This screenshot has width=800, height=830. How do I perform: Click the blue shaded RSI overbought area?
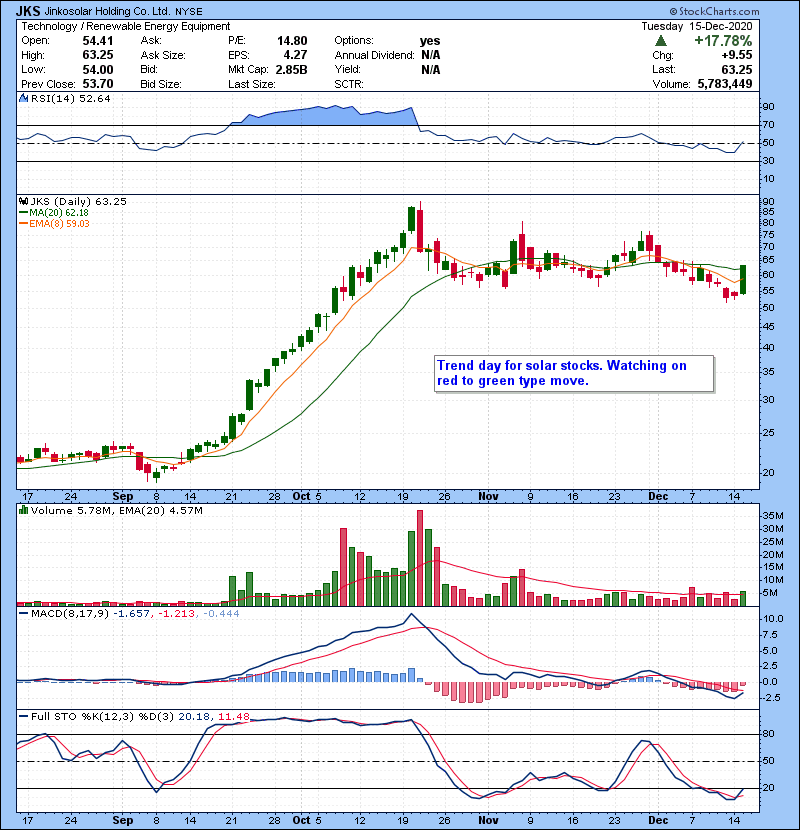click(x=330, y=116)
